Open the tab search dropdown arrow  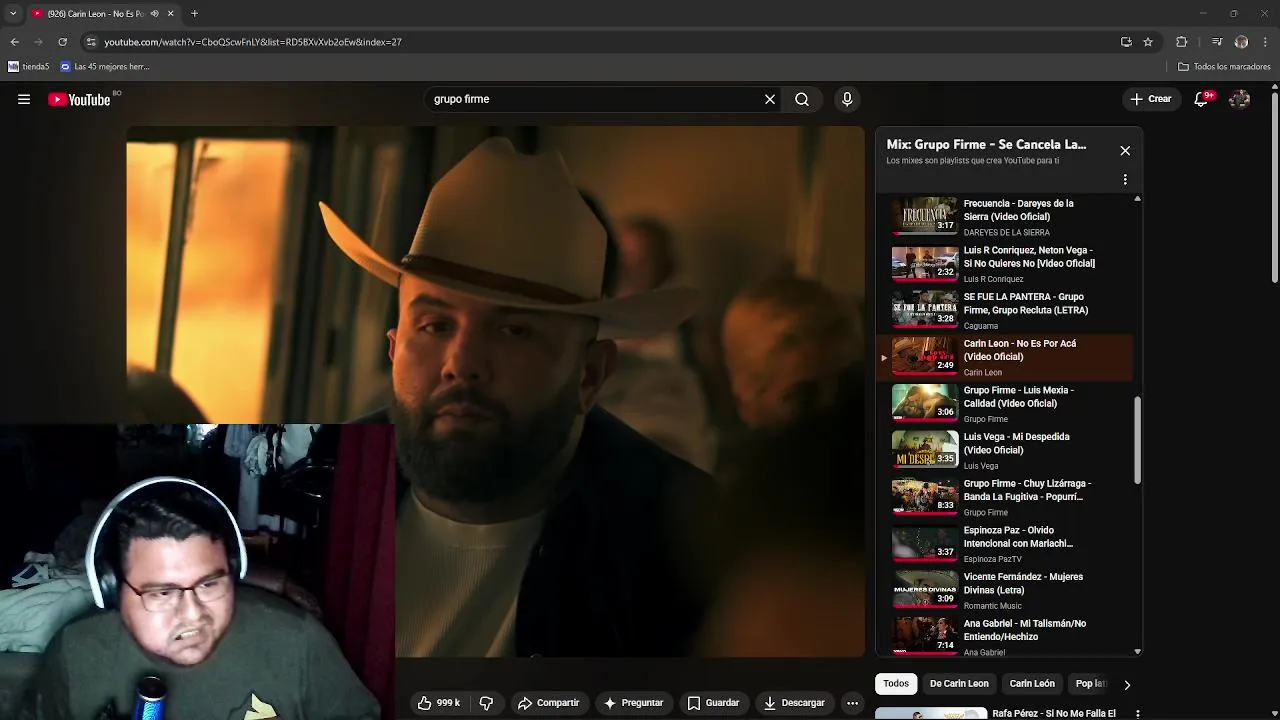click(x=12, y=13)
